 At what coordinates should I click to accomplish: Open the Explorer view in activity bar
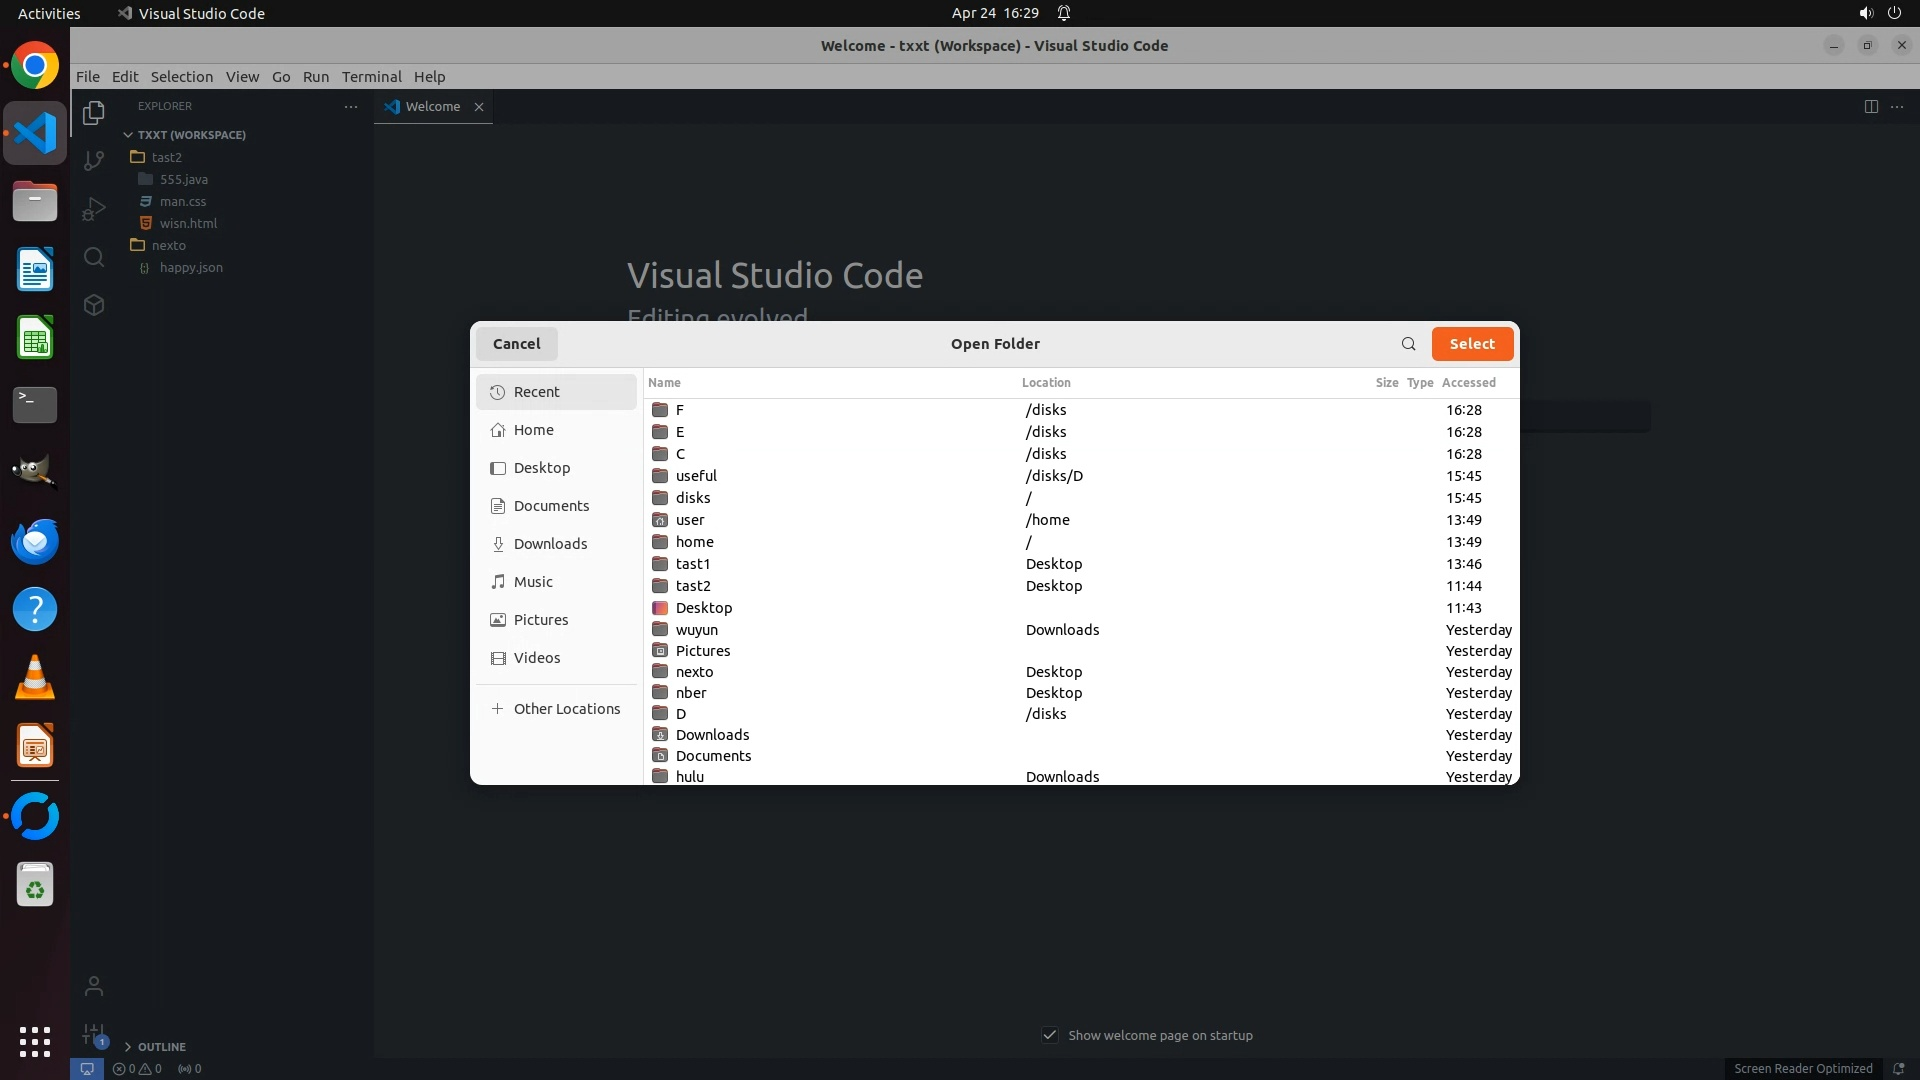(x=94, y=113)
